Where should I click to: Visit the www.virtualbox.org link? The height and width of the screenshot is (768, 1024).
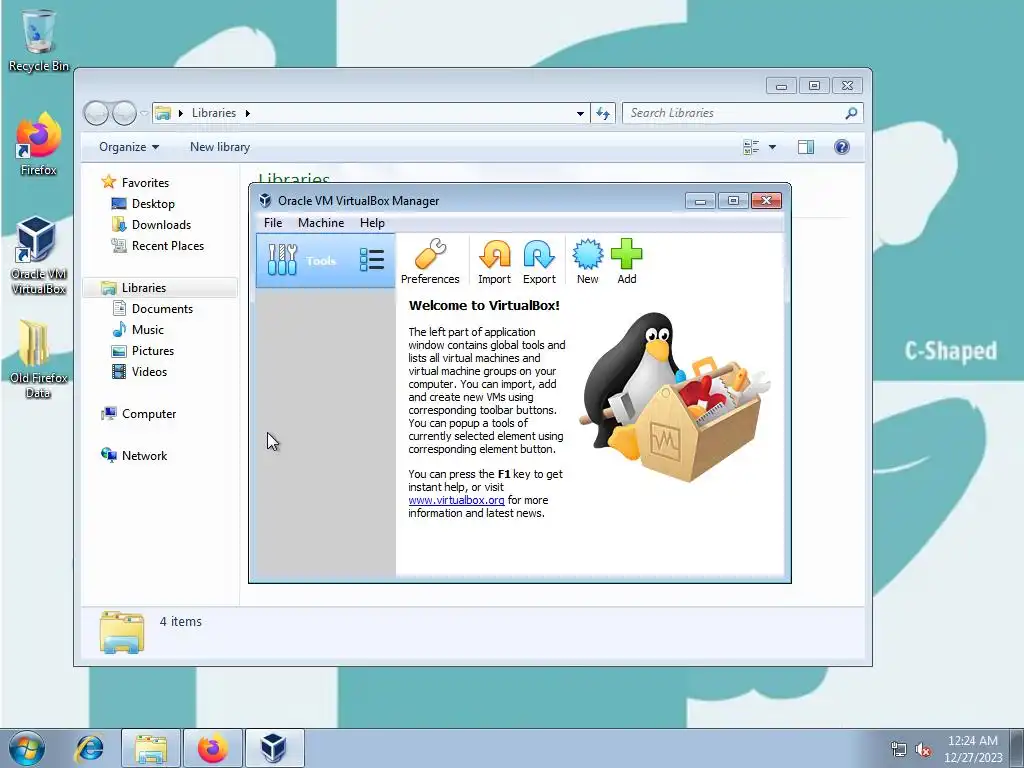point(456,500)
